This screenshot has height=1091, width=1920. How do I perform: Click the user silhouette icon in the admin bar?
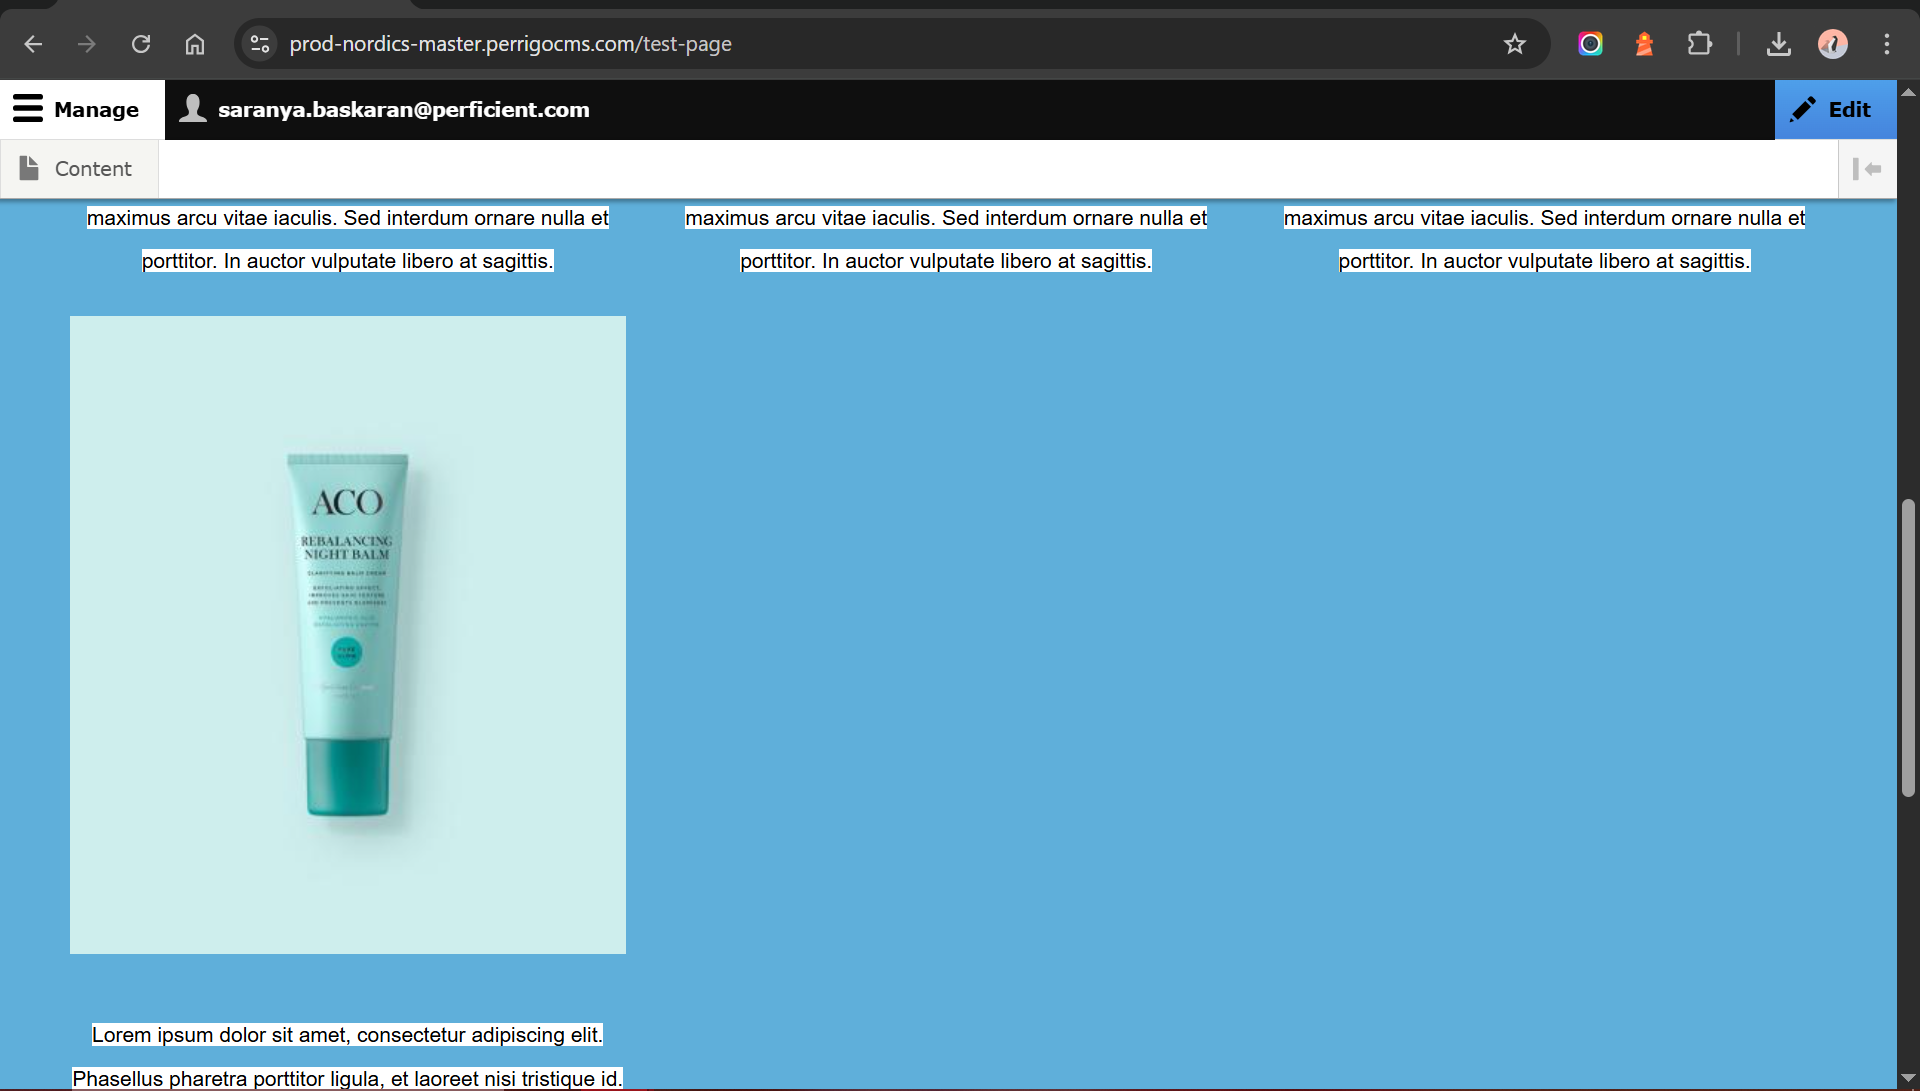tap(193, 108)
